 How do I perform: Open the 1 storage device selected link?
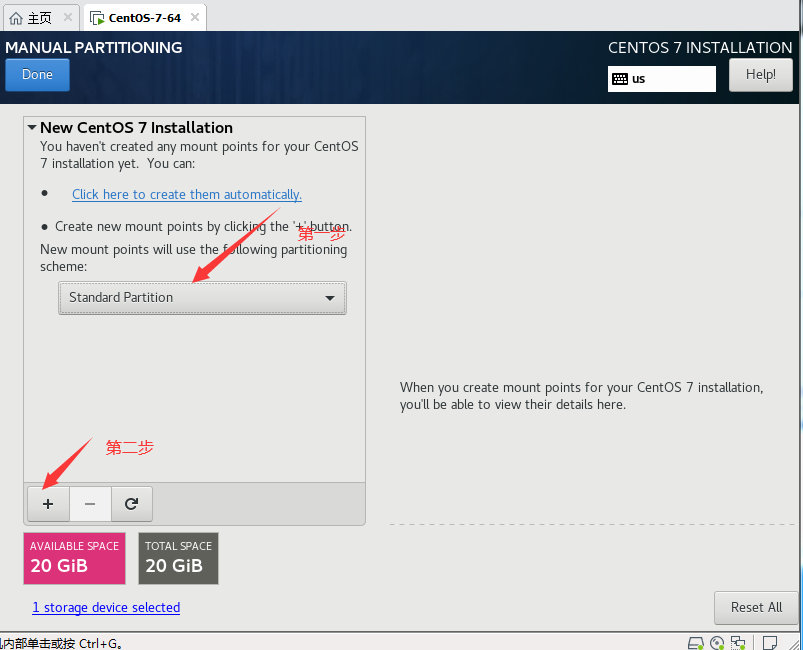[x=106, y=607]
